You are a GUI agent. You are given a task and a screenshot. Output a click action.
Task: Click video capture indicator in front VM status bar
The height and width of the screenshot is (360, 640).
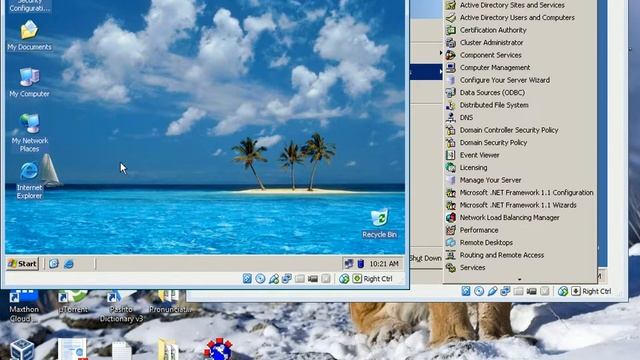pyautogui.click(x=313, y=278)
